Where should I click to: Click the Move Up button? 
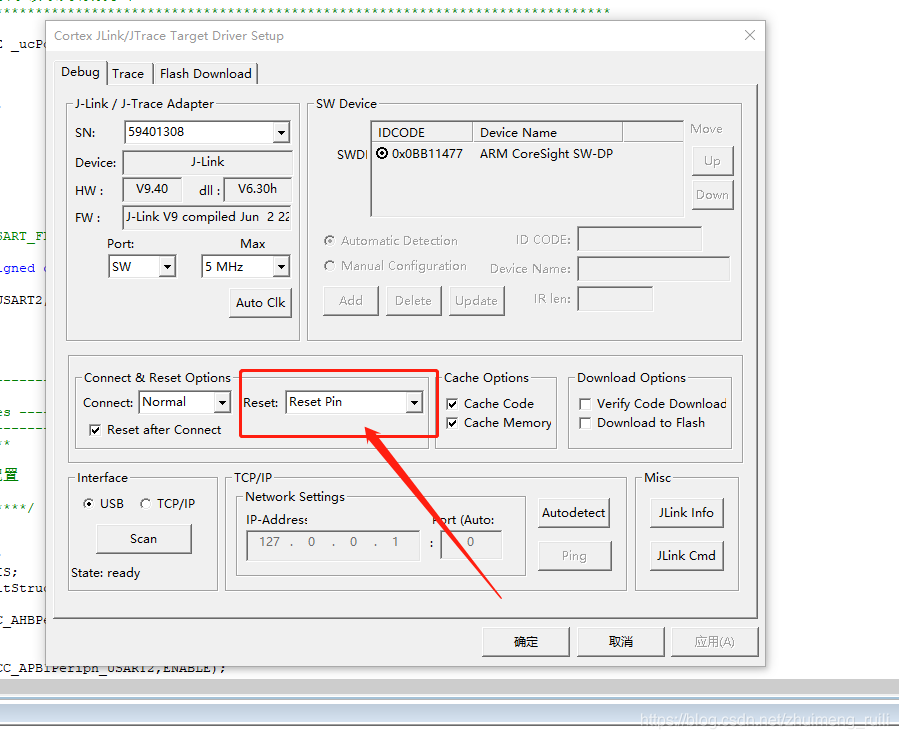[x=712, y=161]
